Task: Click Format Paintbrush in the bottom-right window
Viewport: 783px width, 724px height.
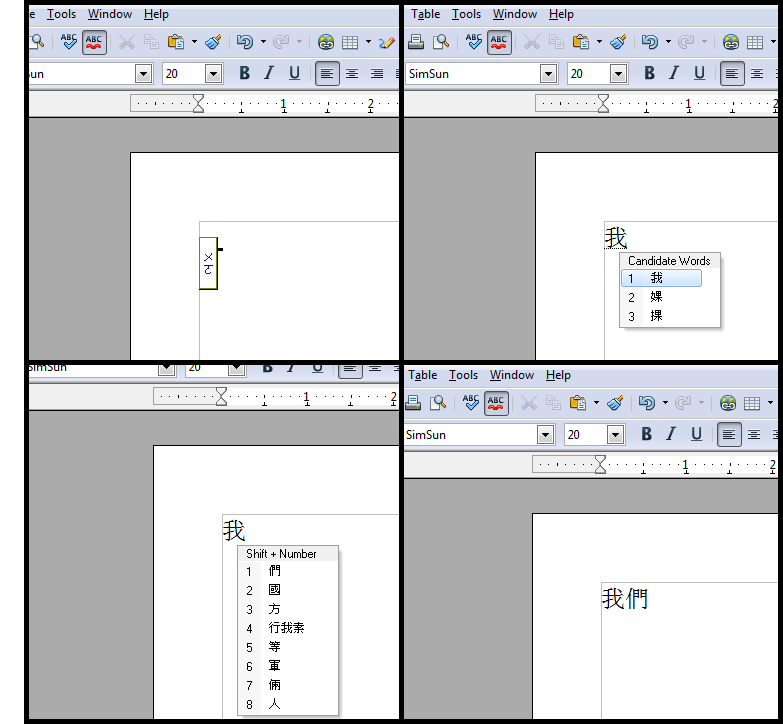Action: (615, 403)
